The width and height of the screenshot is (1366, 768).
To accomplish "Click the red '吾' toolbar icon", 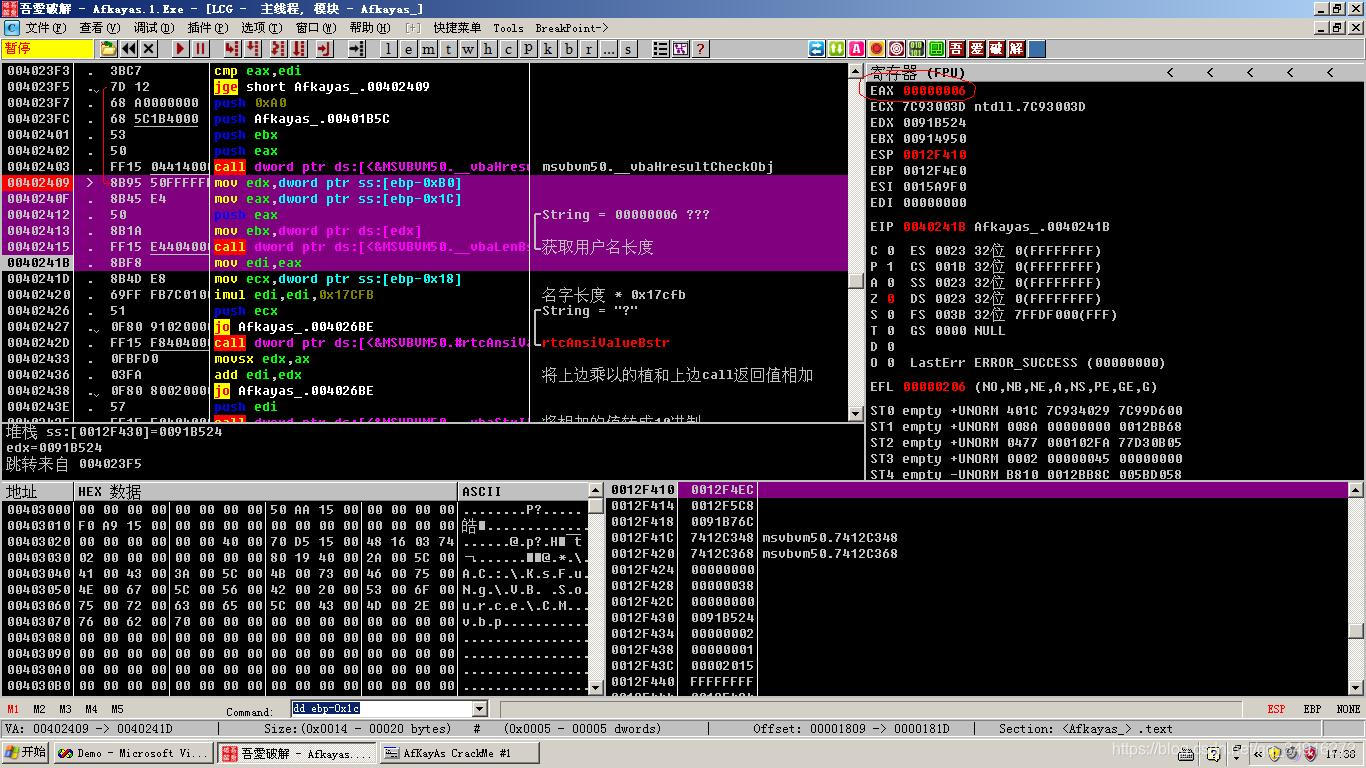I will pos(957,48).
